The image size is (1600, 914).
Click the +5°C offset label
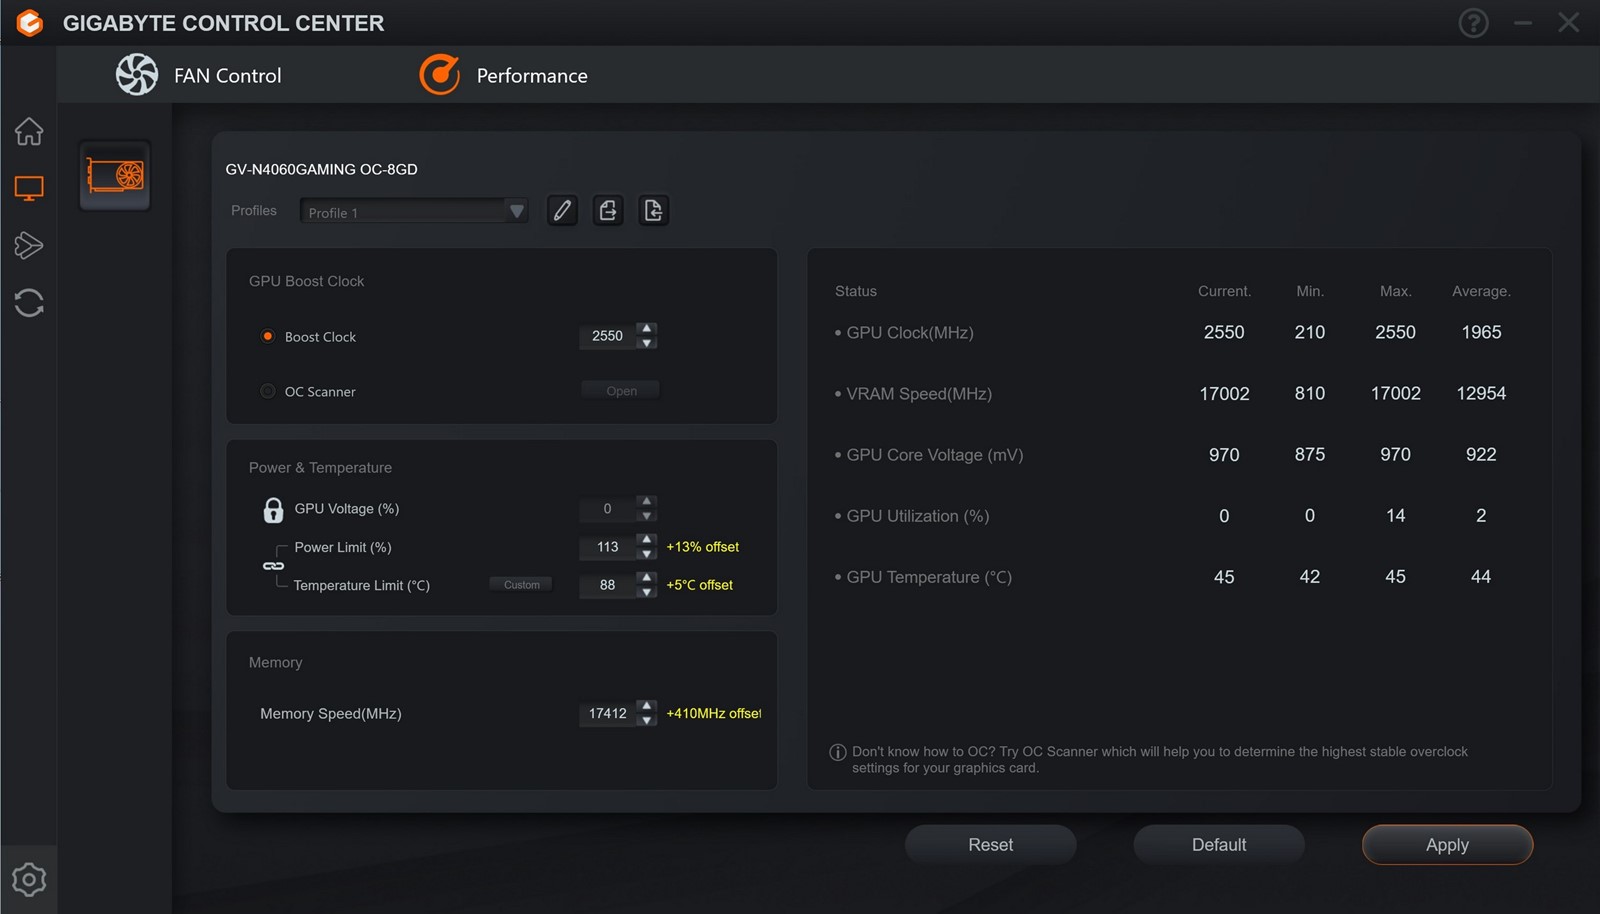700,585
